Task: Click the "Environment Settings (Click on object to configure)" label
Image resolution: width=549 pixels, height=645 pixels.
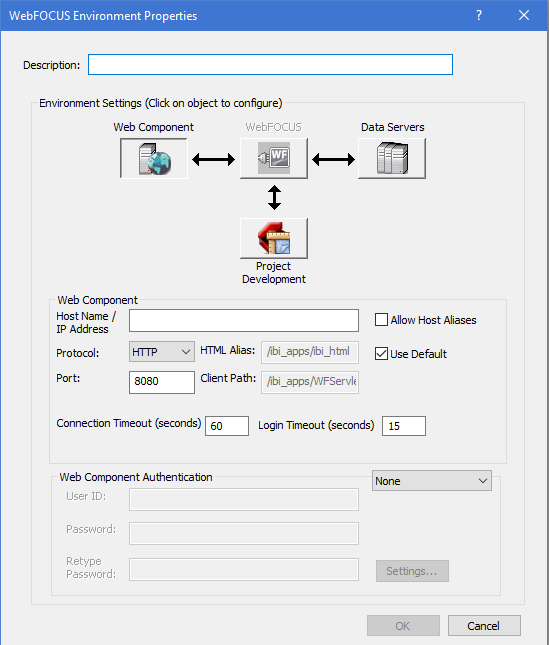Action: click(x=160, y=103)
